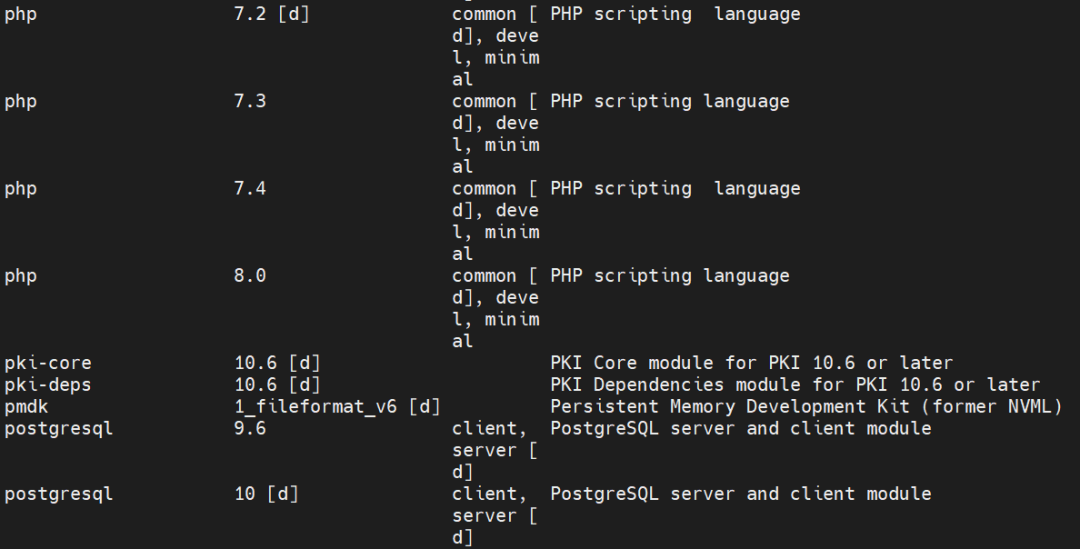Click "client, server" profiles of postgresql 10
This screenshot has height=549, width=1080.
tap(495, 505)
